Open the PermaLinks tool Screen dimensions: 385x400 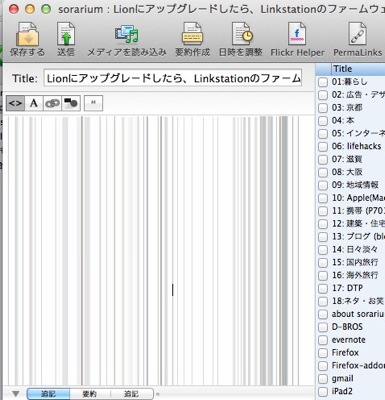point(357,34)
